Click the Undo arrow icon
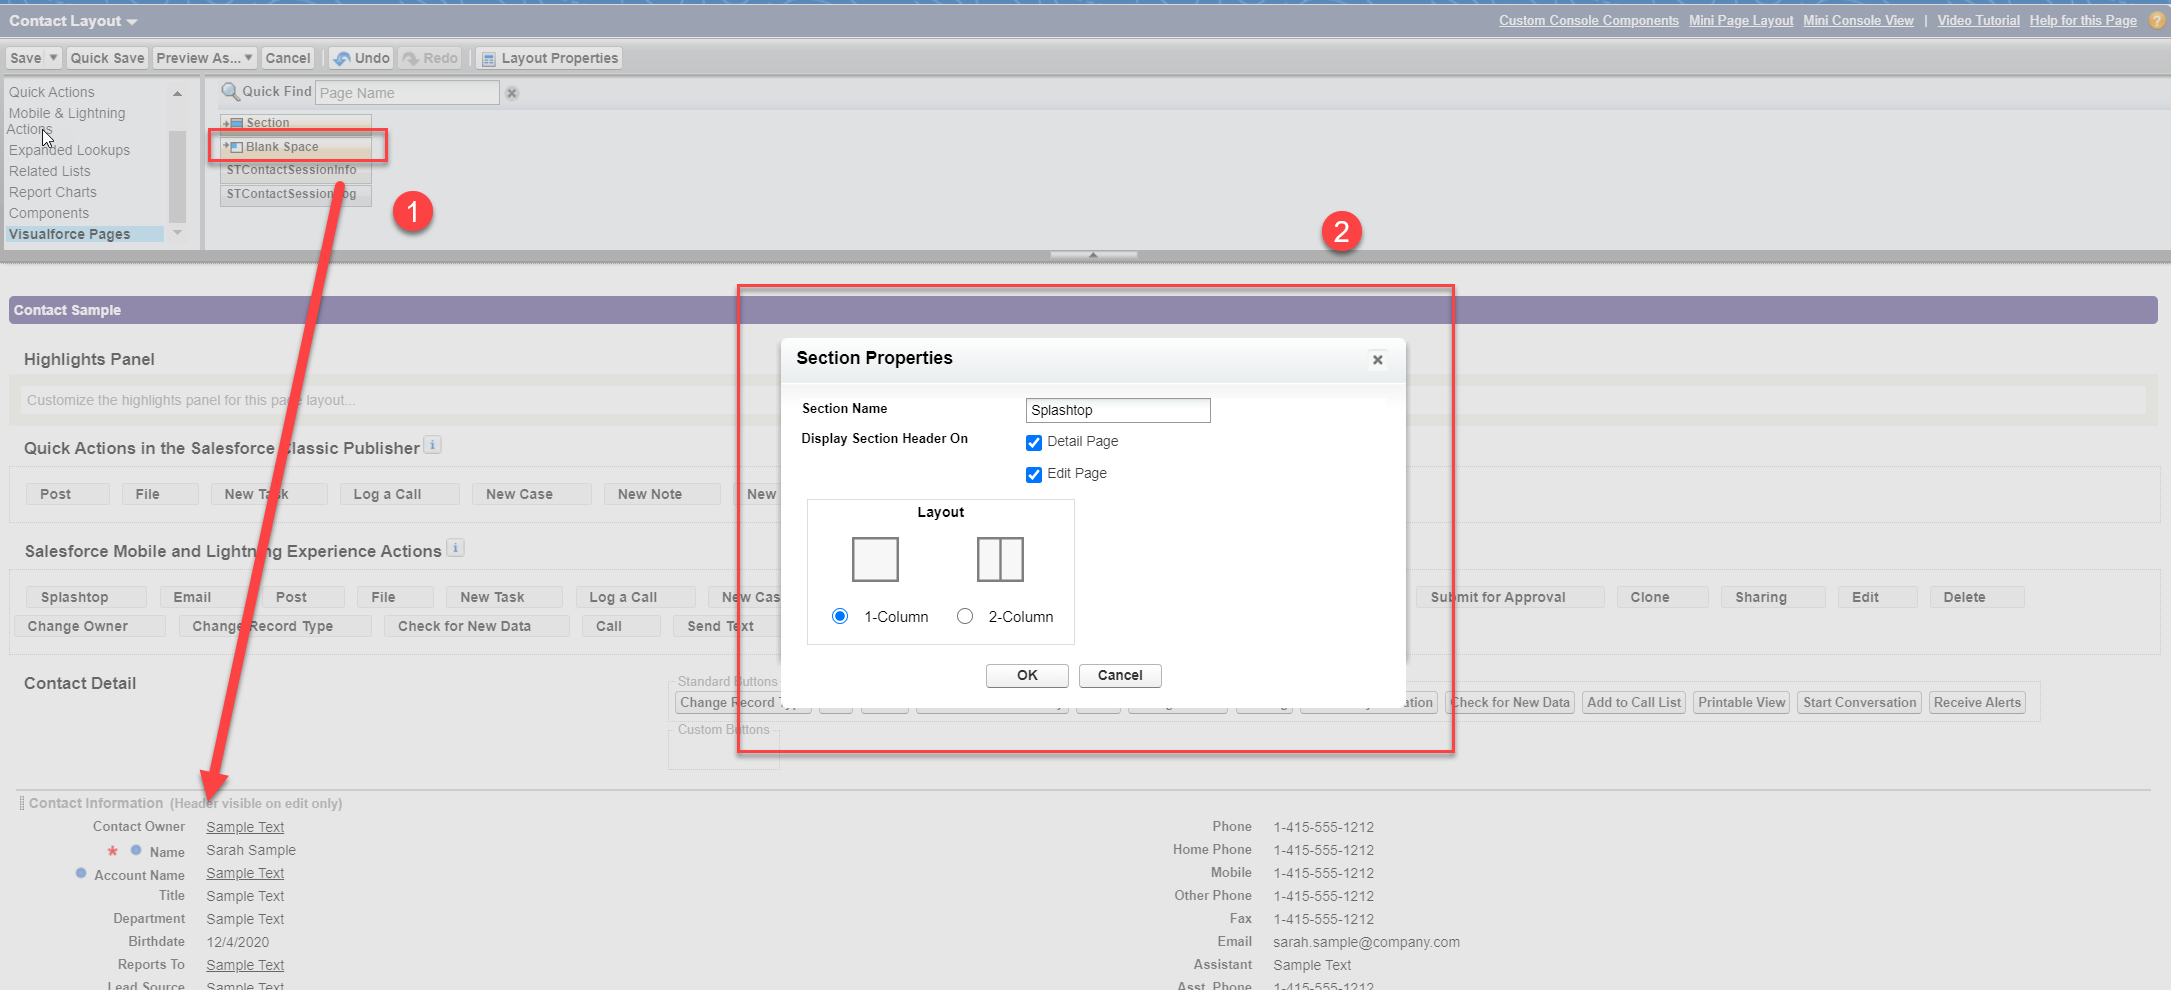The image size is (2171, 990). [342, 58]
